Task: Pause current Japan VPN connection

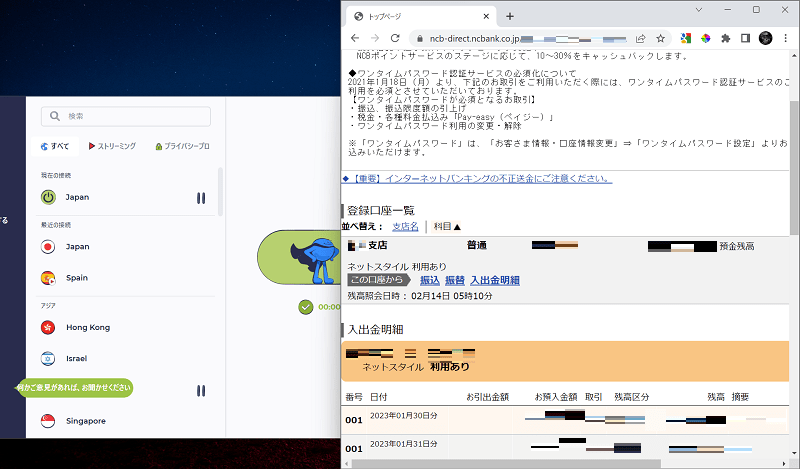Action: [x=201, y=198]
